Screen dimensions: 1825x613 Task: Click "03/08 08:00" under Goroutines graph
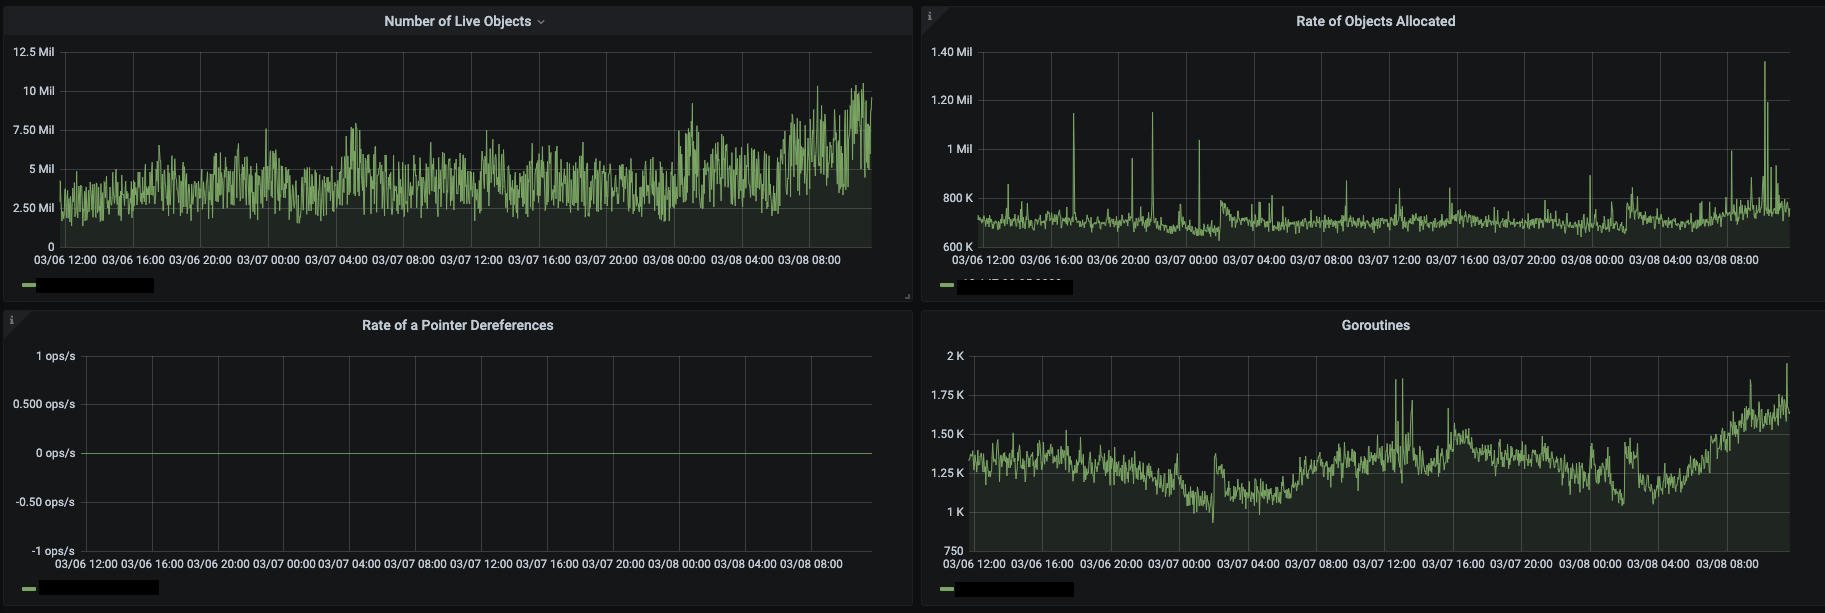point(1727,564)
